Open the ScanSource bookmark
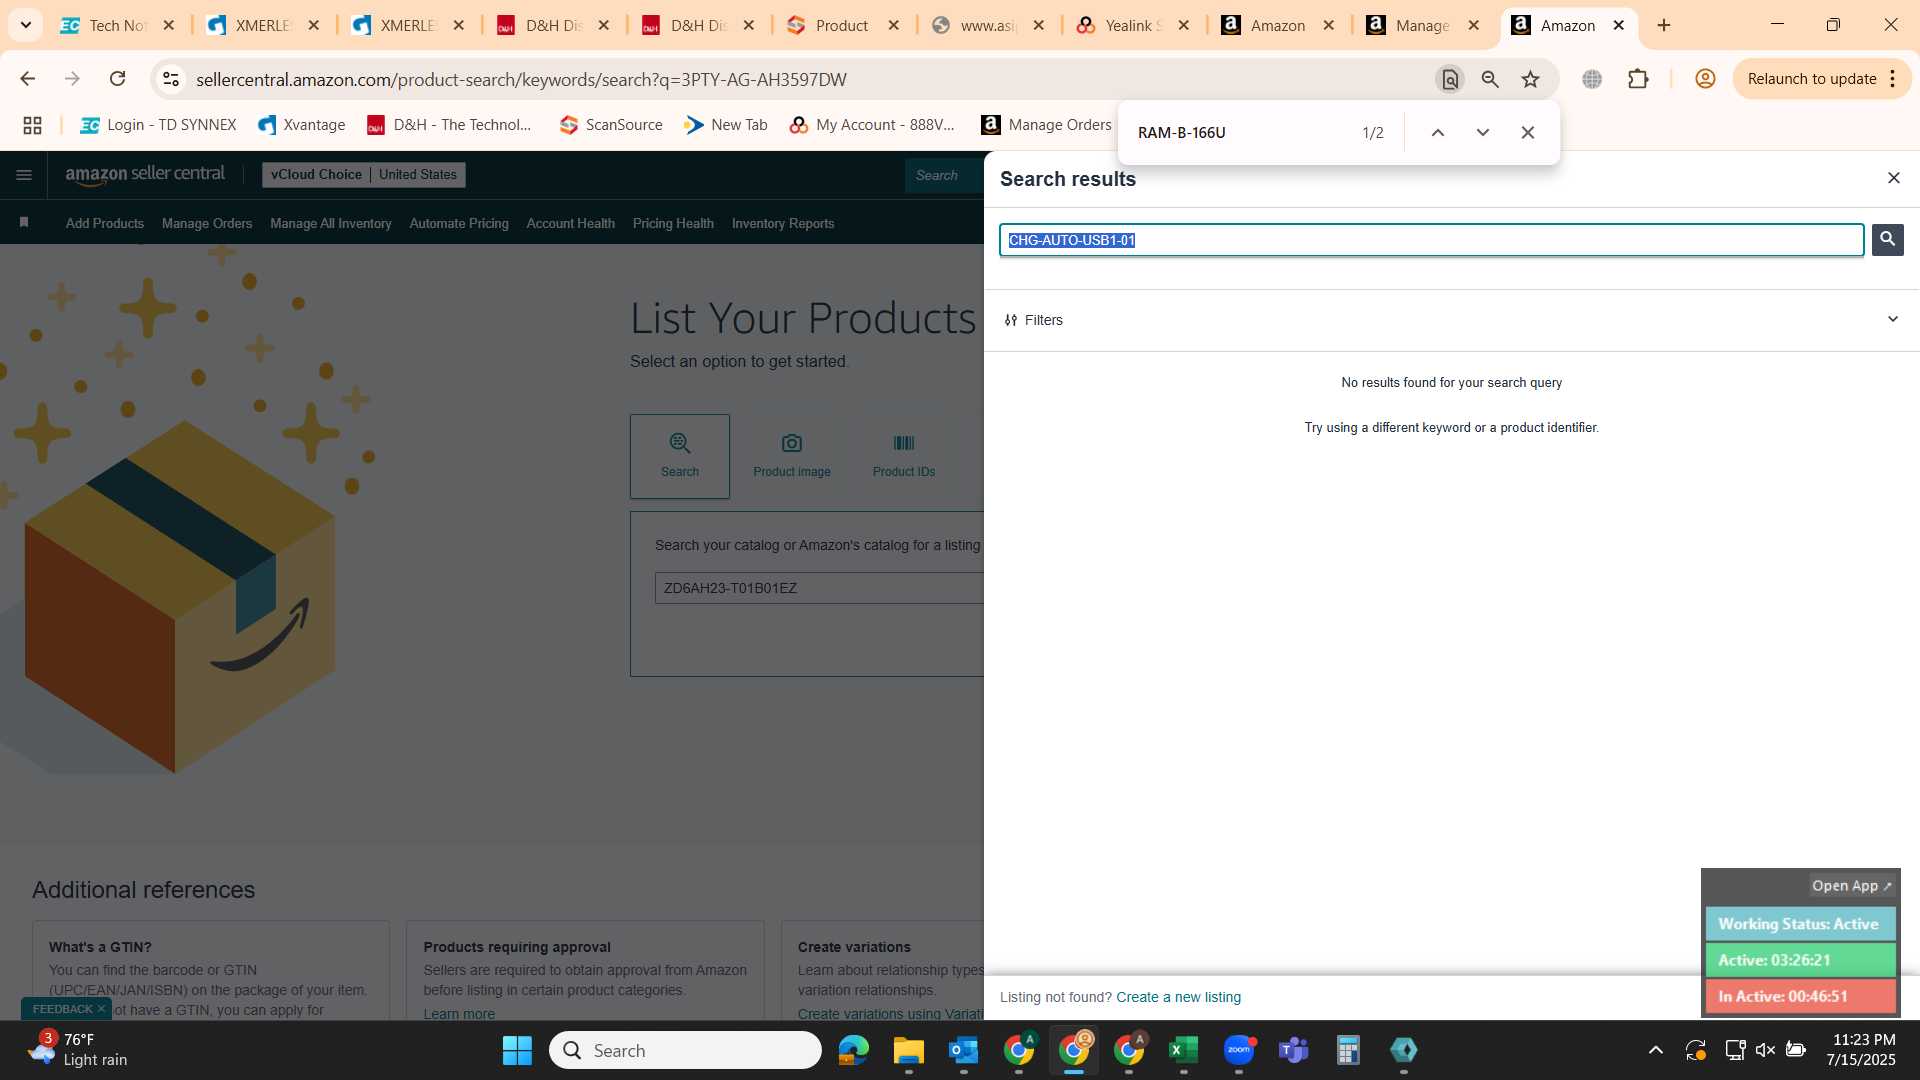The image size is (1920, 1080). tap(611, 125)
